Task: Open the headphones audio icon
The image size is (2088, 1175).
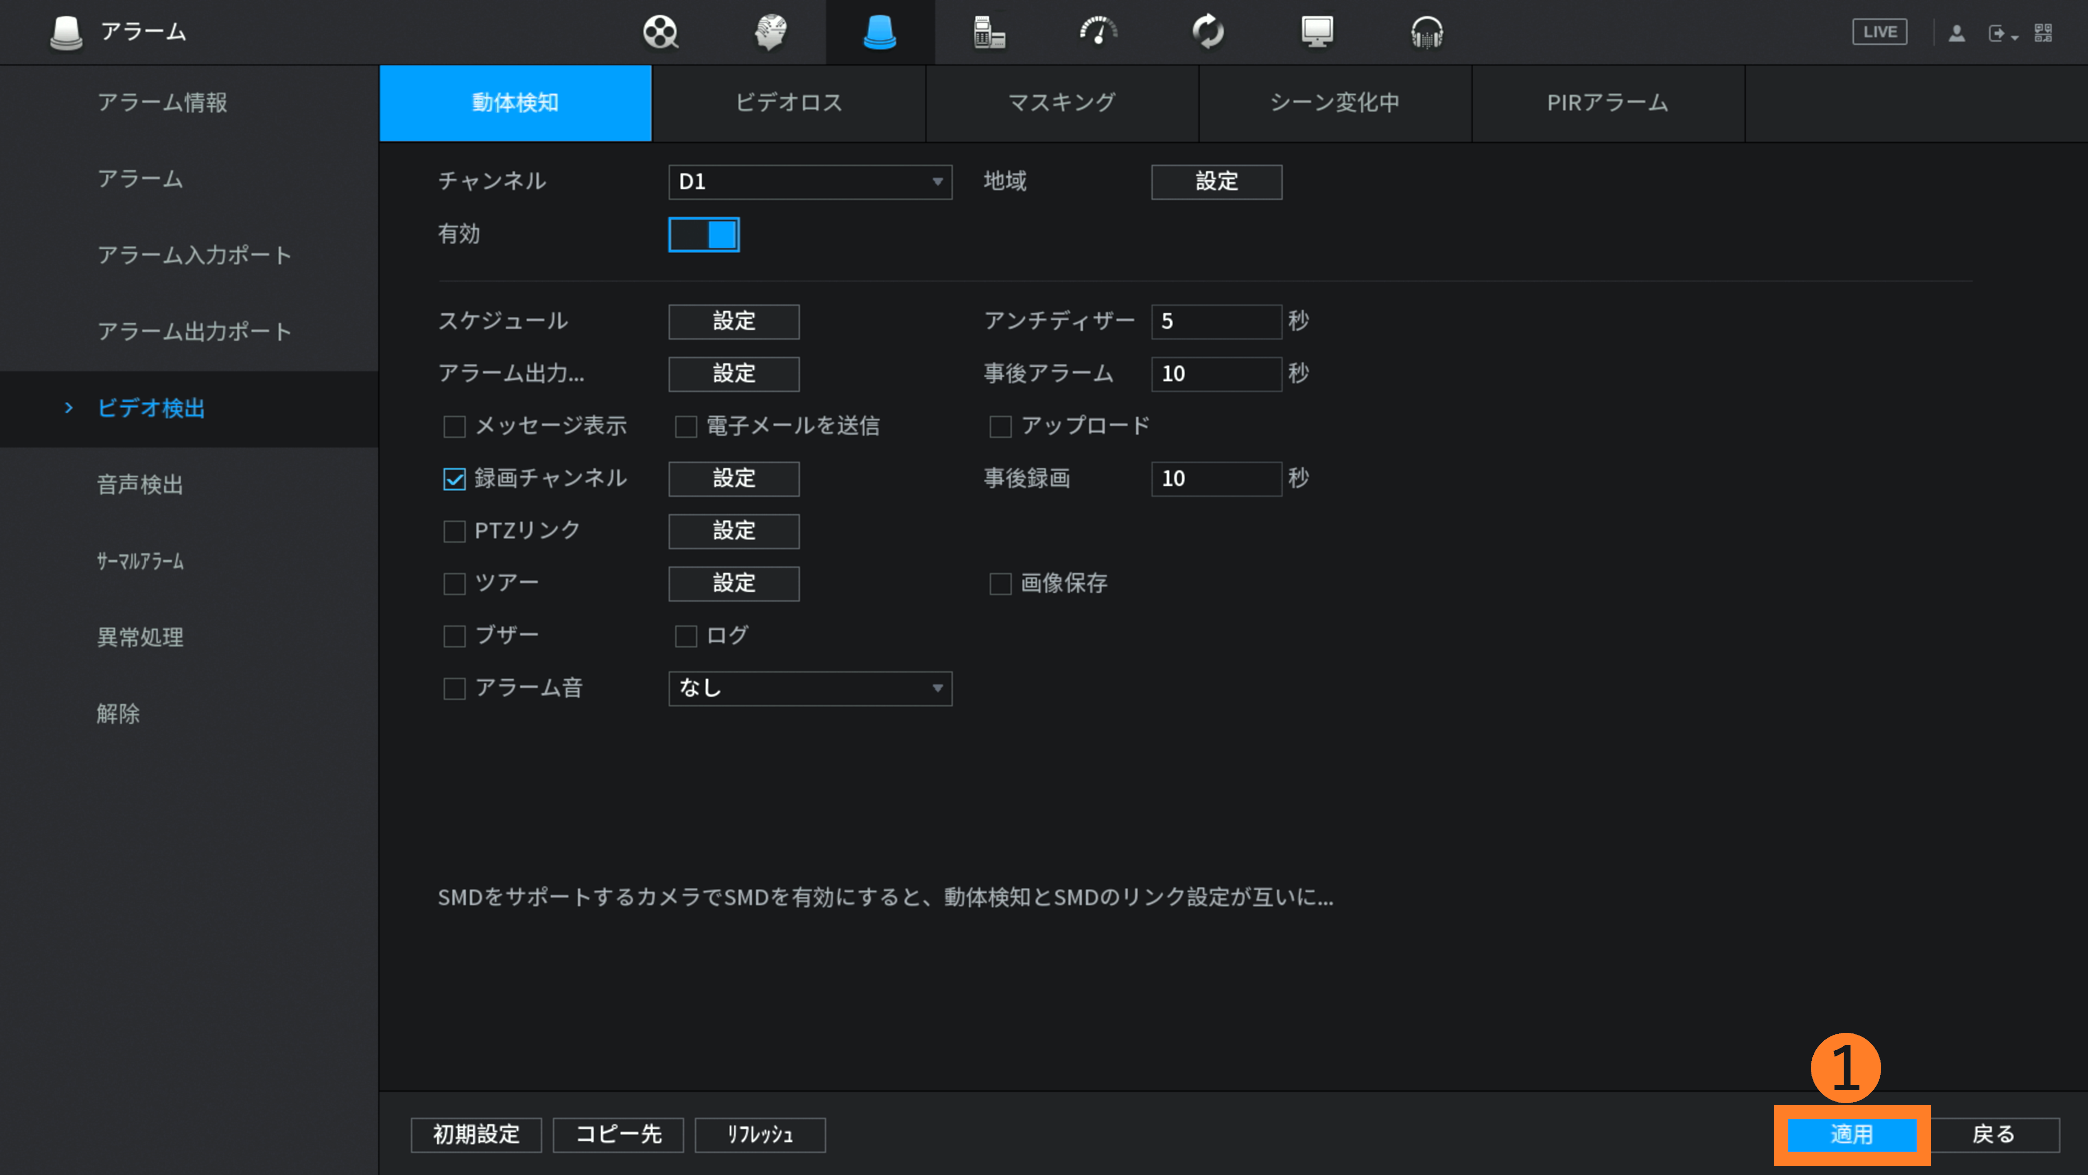Action: coord(1426,32)
